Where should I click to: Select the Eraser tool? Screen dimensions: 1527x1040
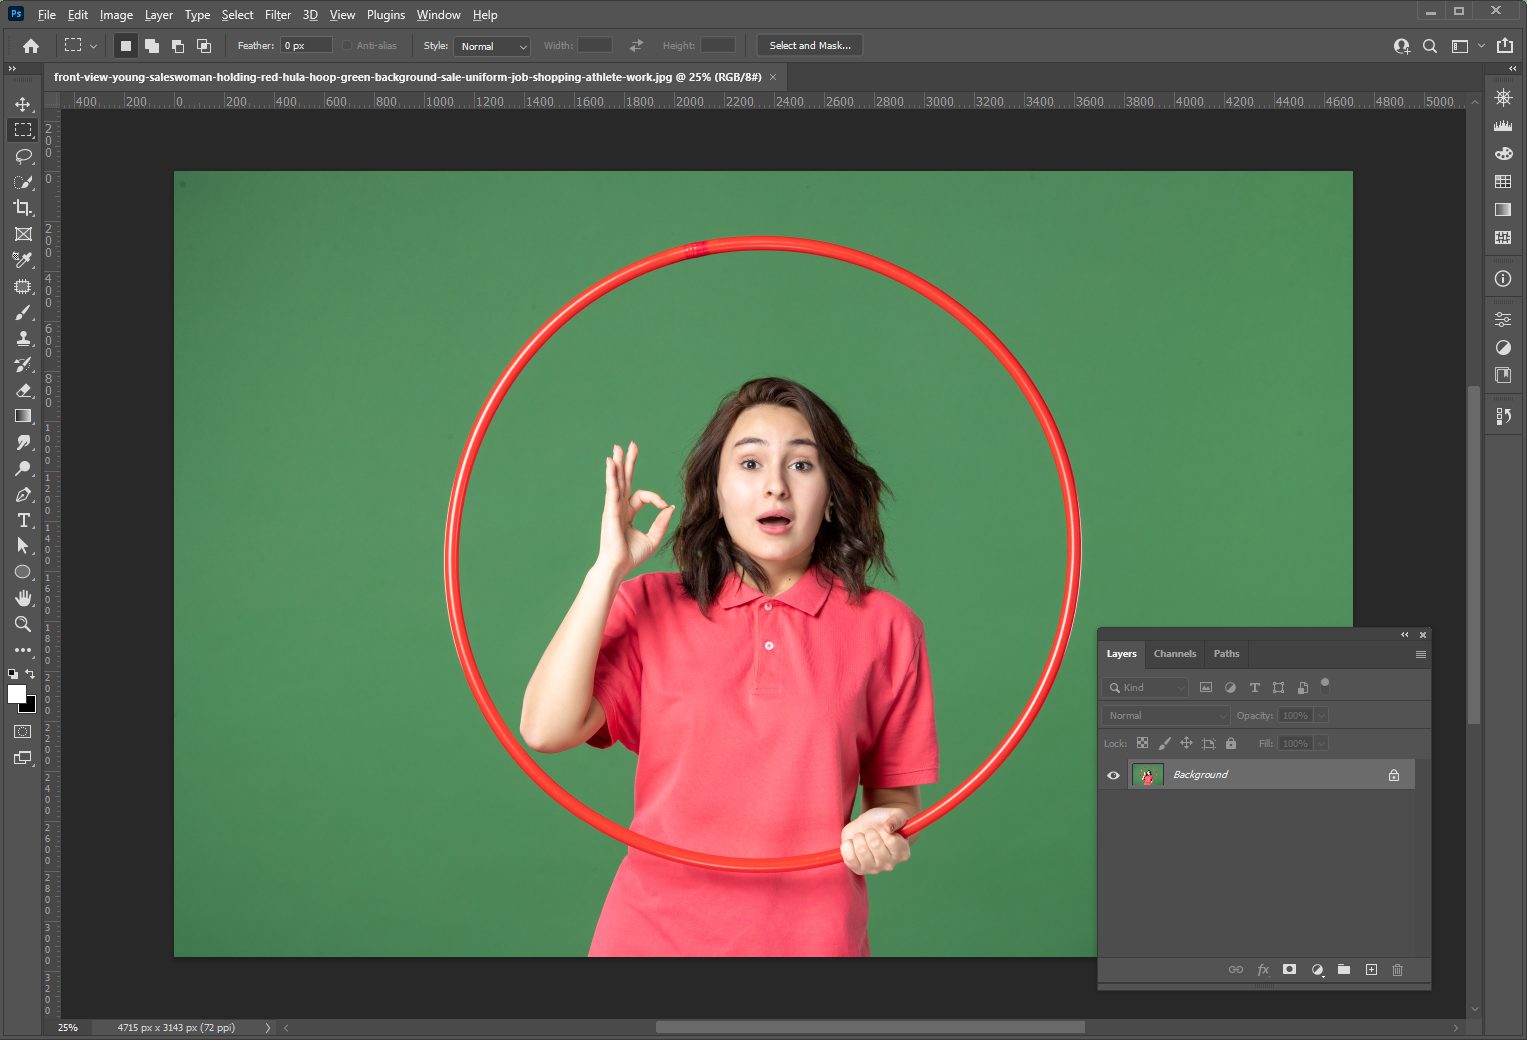pos(23,390)
